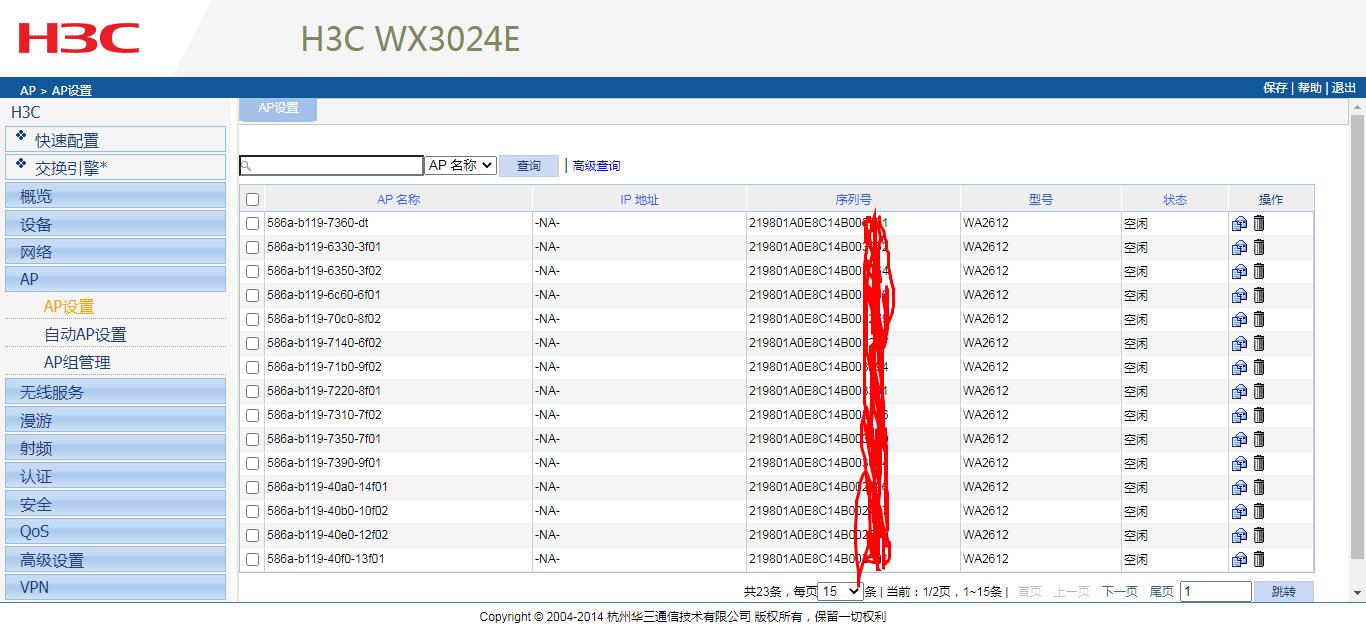1366x629 pixels.
Task: Open copy icon for AP 586a-b119-6350-3f02
Action: pyautogui.click(x=1239, y=272)
